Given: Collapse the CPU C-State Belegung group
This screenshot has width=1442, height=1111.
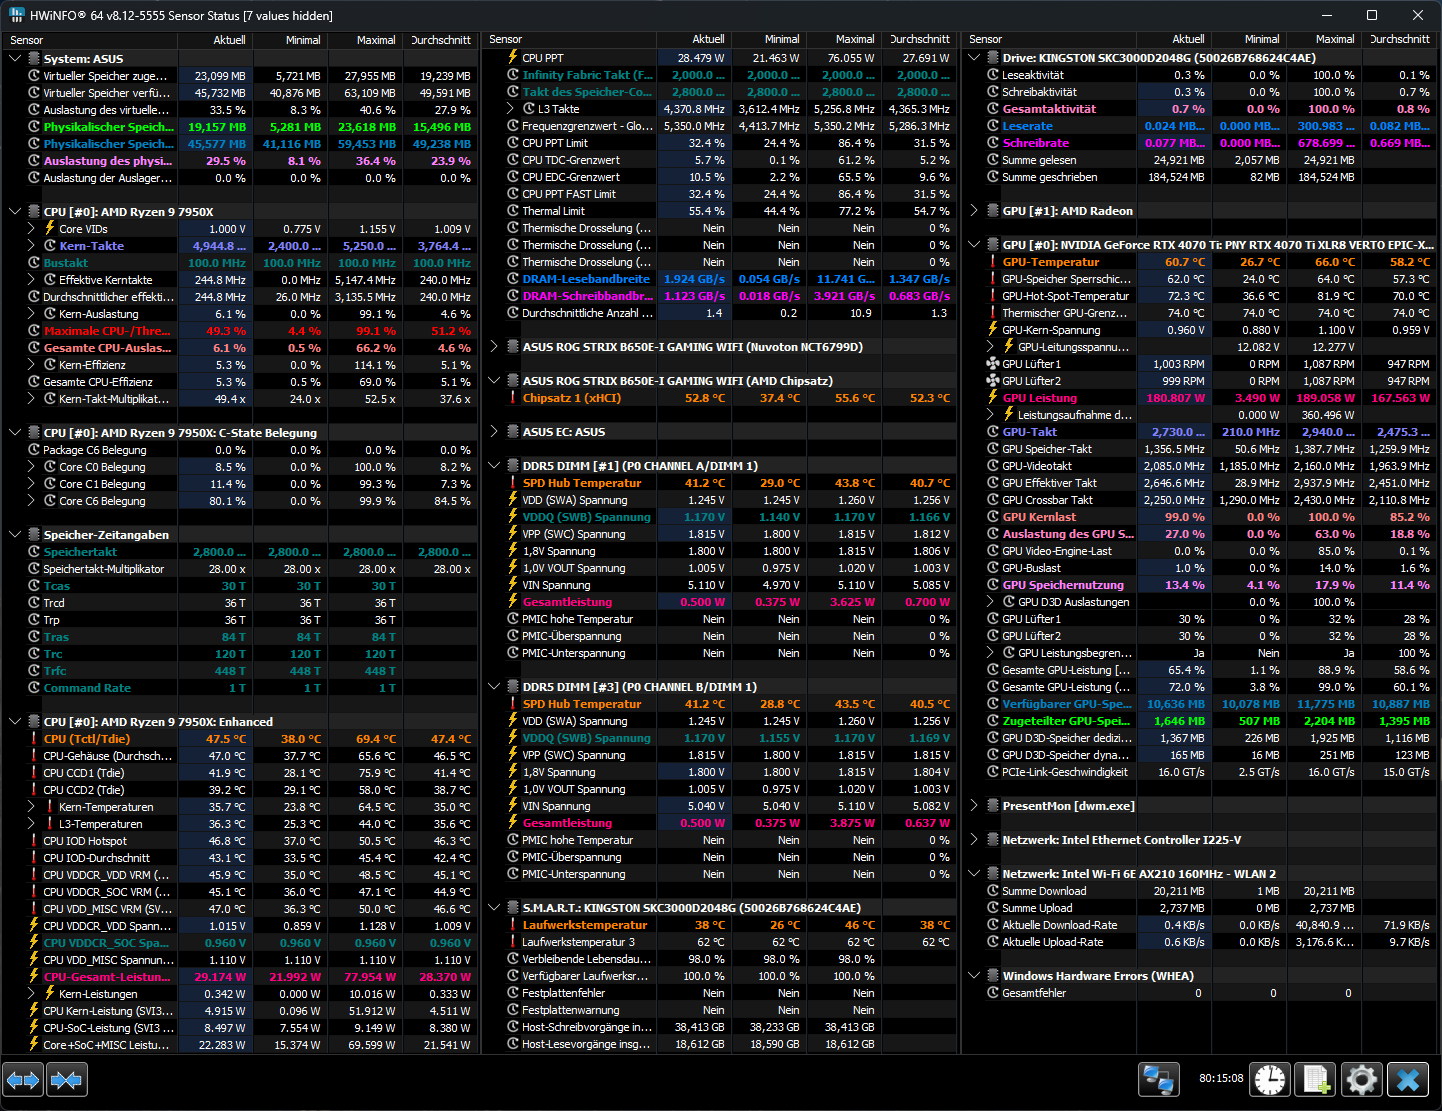Looking at the screenshot, I should [15, 433].
